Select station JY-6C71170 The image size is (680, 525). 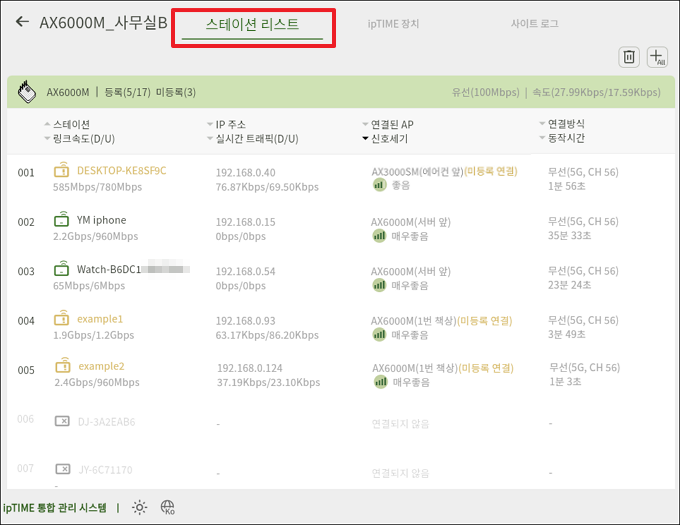tap(105, 470)
